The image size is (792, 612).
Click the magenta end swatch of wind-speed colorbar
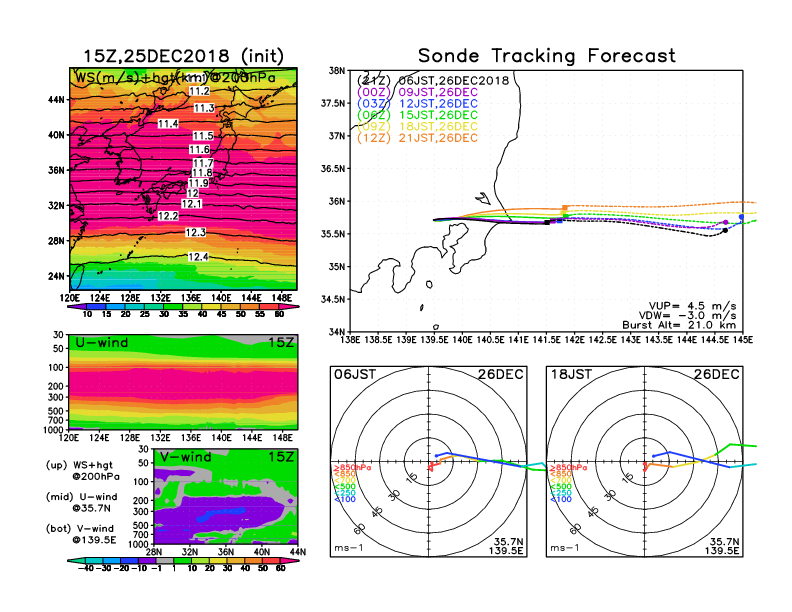pyautogui.click(x=288, y=307)
